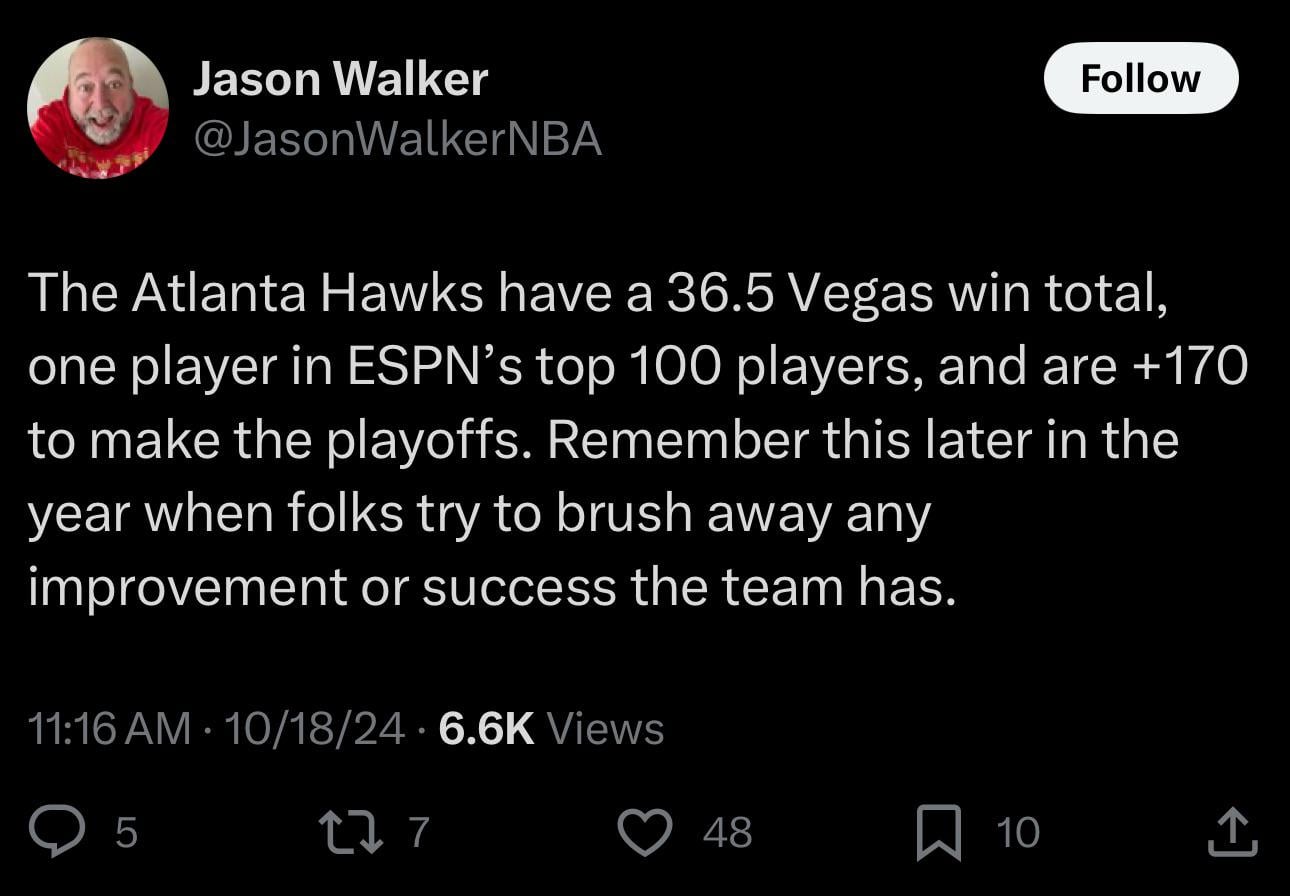Click the 11:16 AM timestamp
The width and height of the screenshot is (1290, 896).
tap(109, 729)
